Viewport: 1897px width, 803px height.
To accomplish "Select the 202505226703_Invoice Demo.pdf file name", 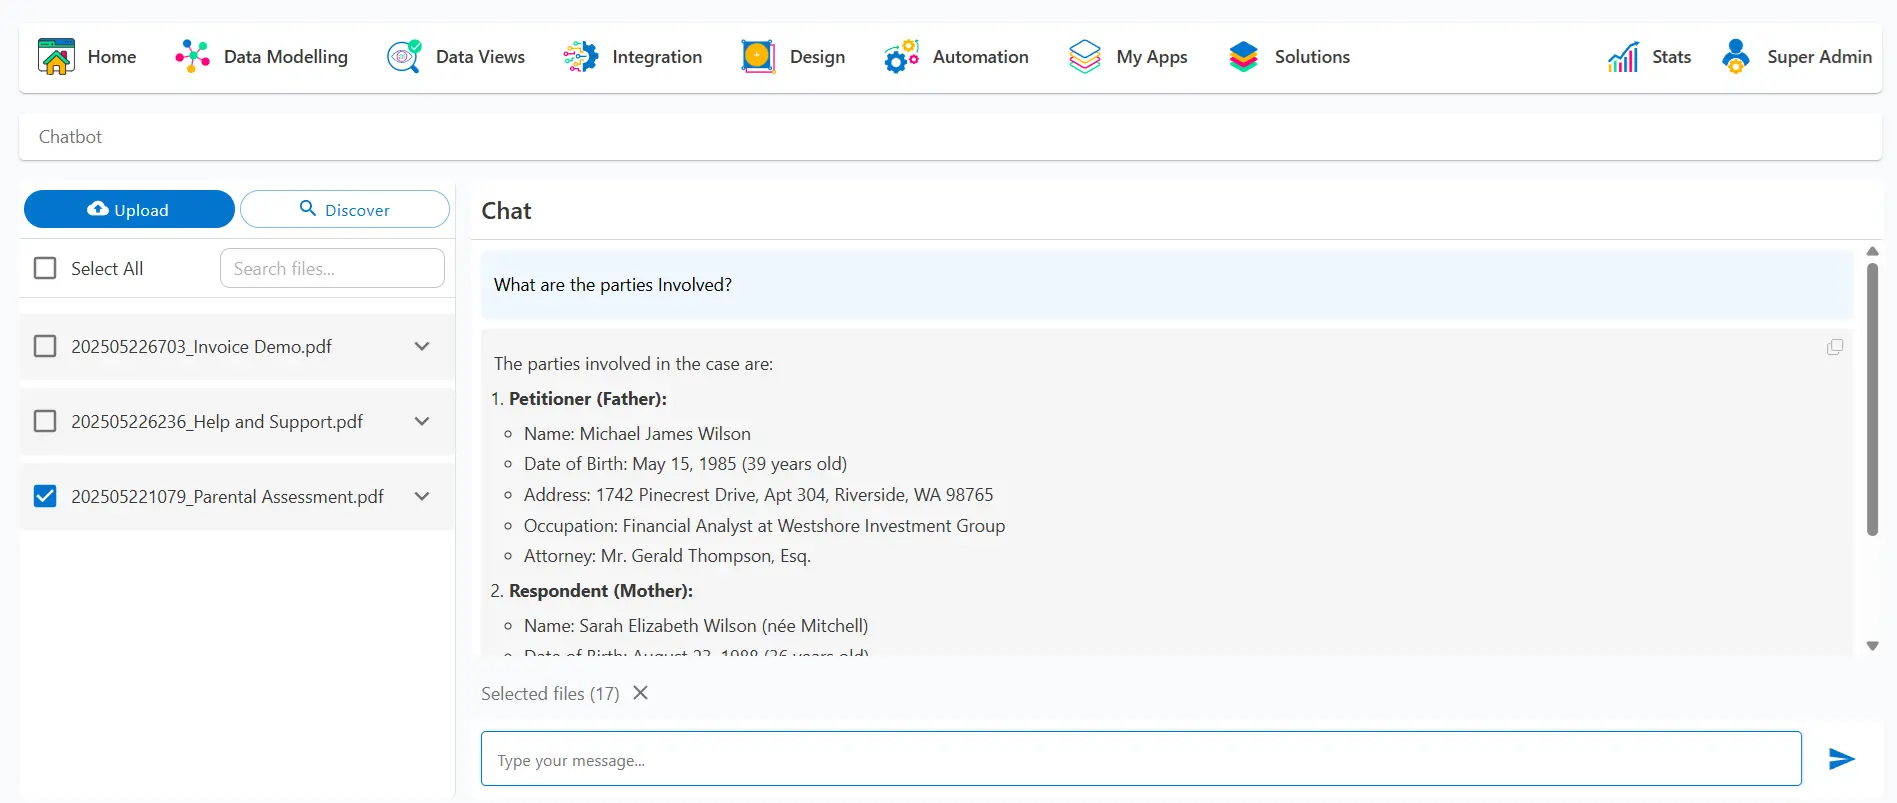I will click(201, 346).
